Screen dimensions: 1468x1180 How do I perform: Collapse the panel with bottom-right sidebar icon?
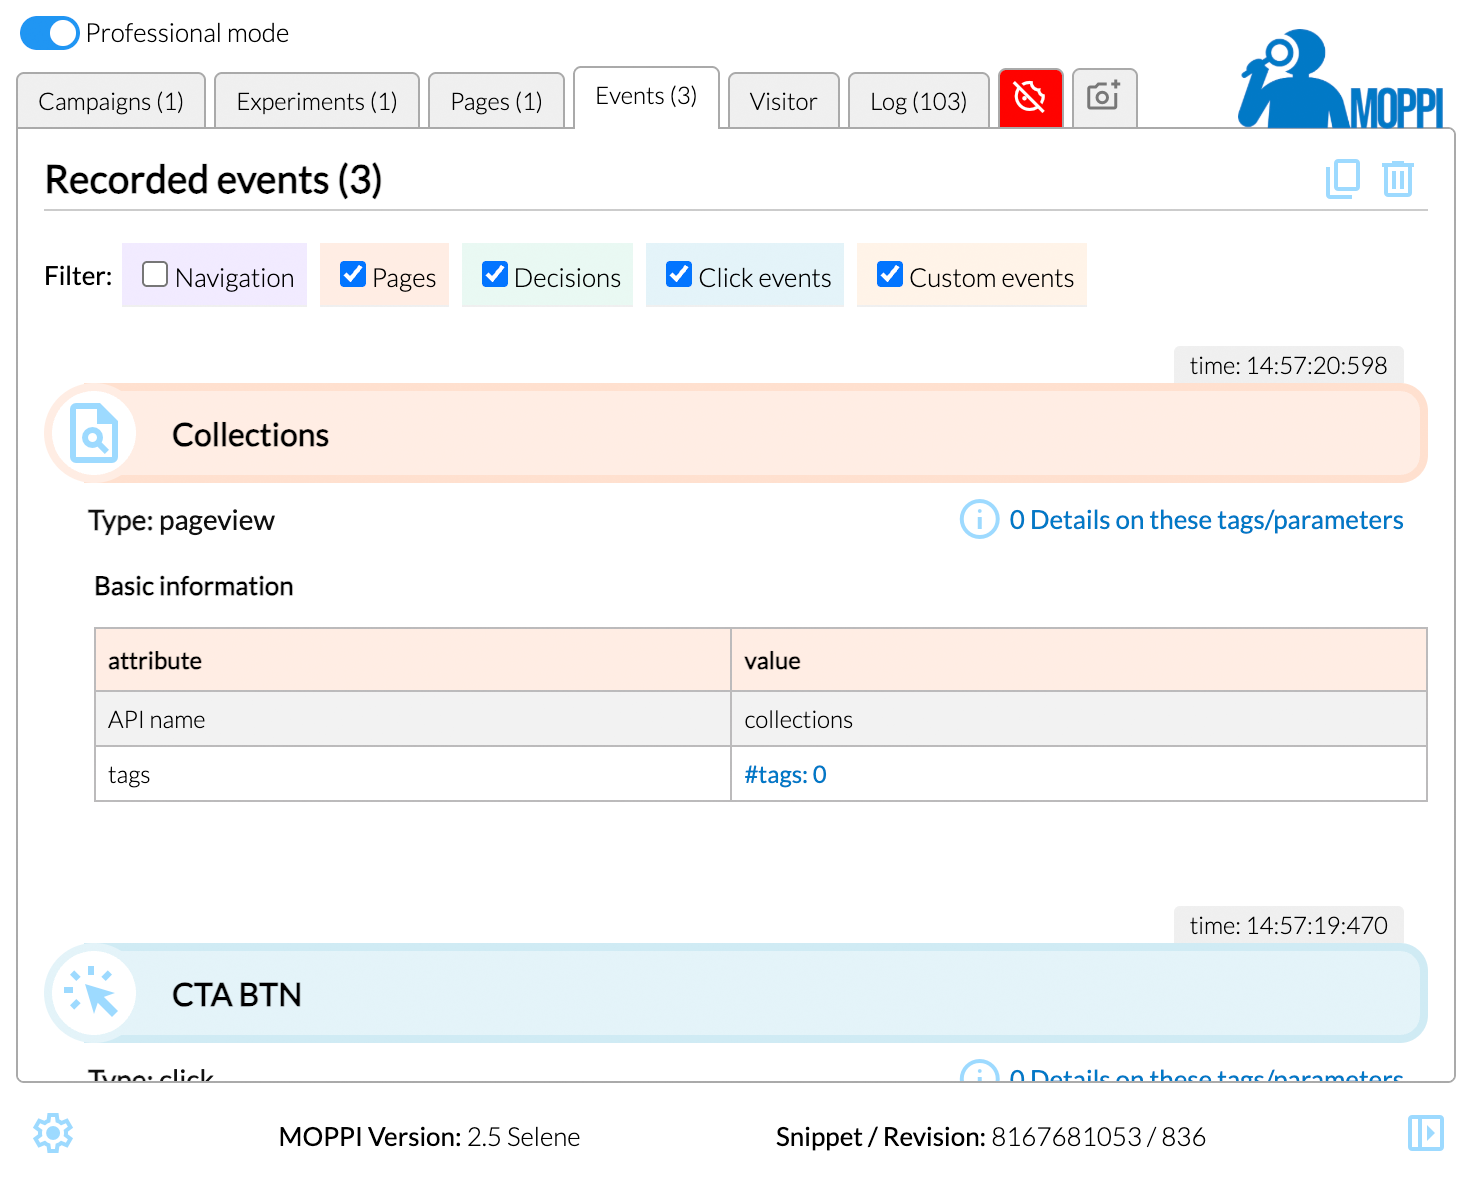[1425, 1133]
